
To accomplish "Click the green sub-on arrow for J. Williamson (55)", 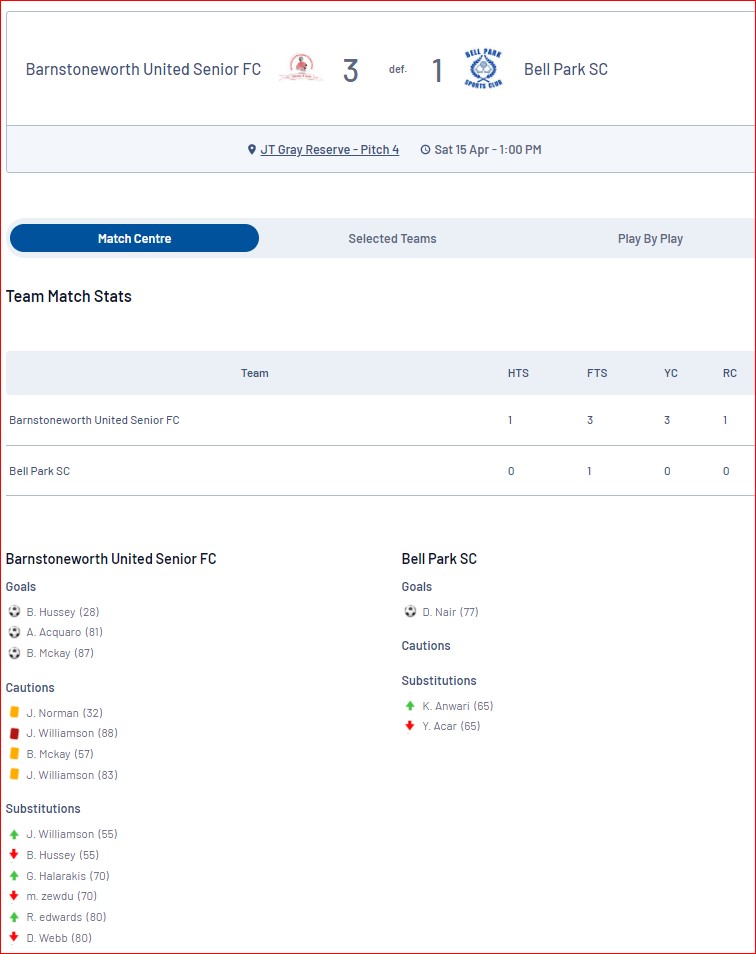I will pyautogui.click(x=14, y=834).
